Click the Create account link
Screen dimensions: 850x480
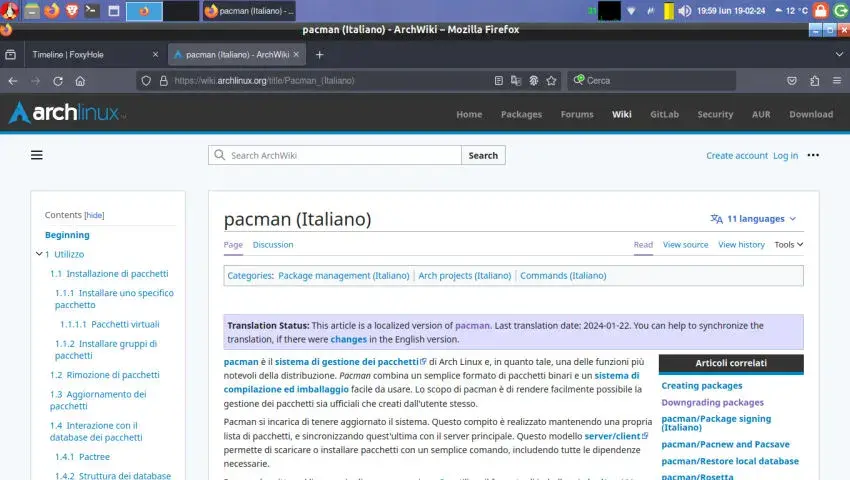click(736, 156)
